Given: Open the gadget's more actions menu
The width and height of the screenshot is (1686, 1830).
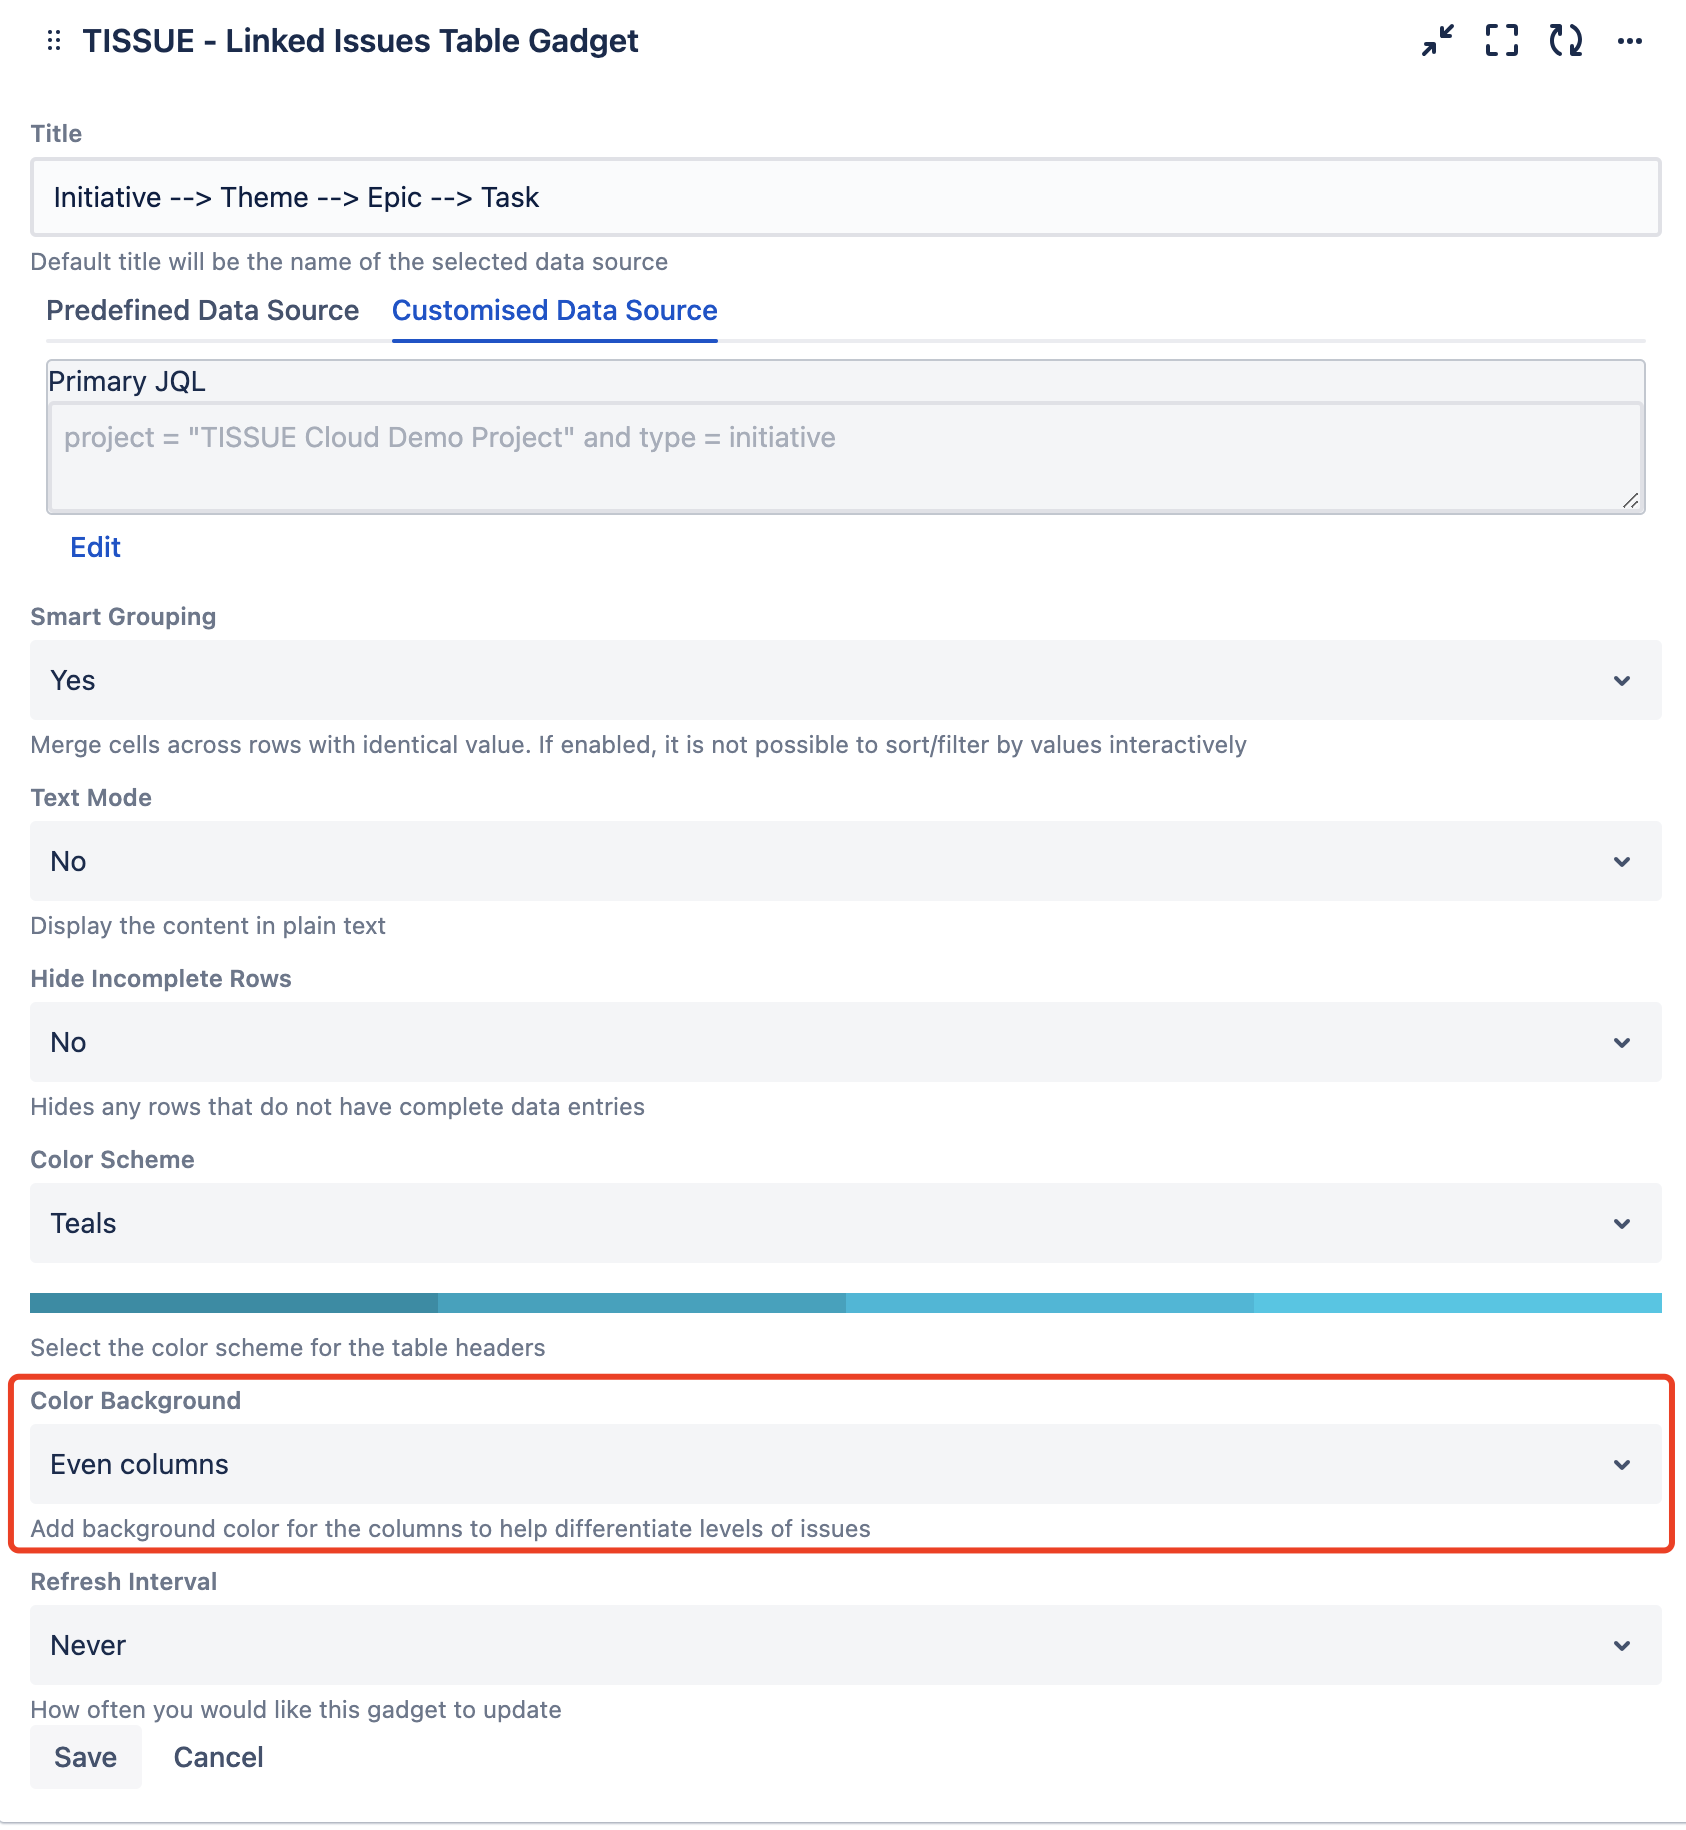Looking at the screenshot, I should coord(1629,41).
